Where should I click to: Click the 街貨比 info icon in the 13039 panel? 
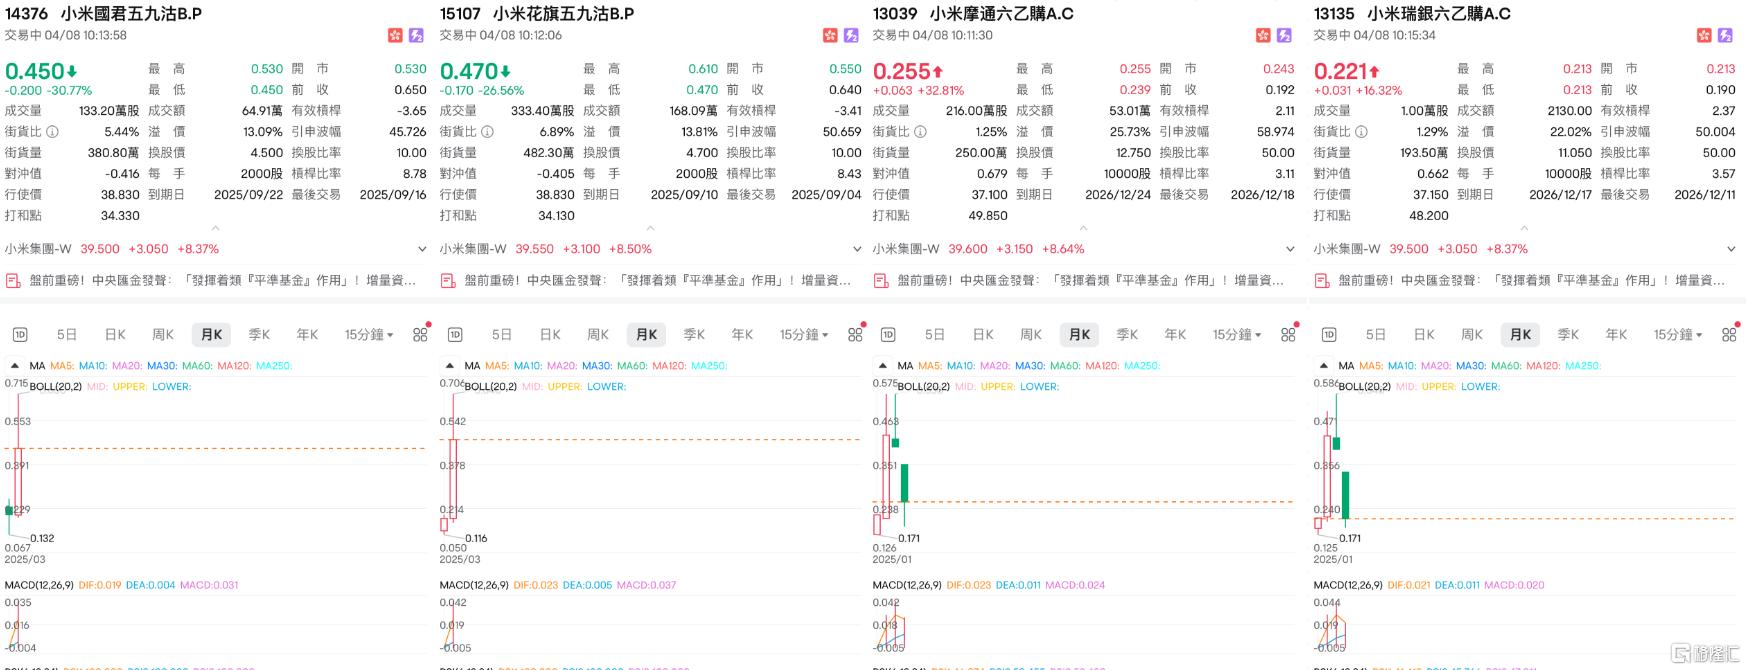tap(920, 132)
